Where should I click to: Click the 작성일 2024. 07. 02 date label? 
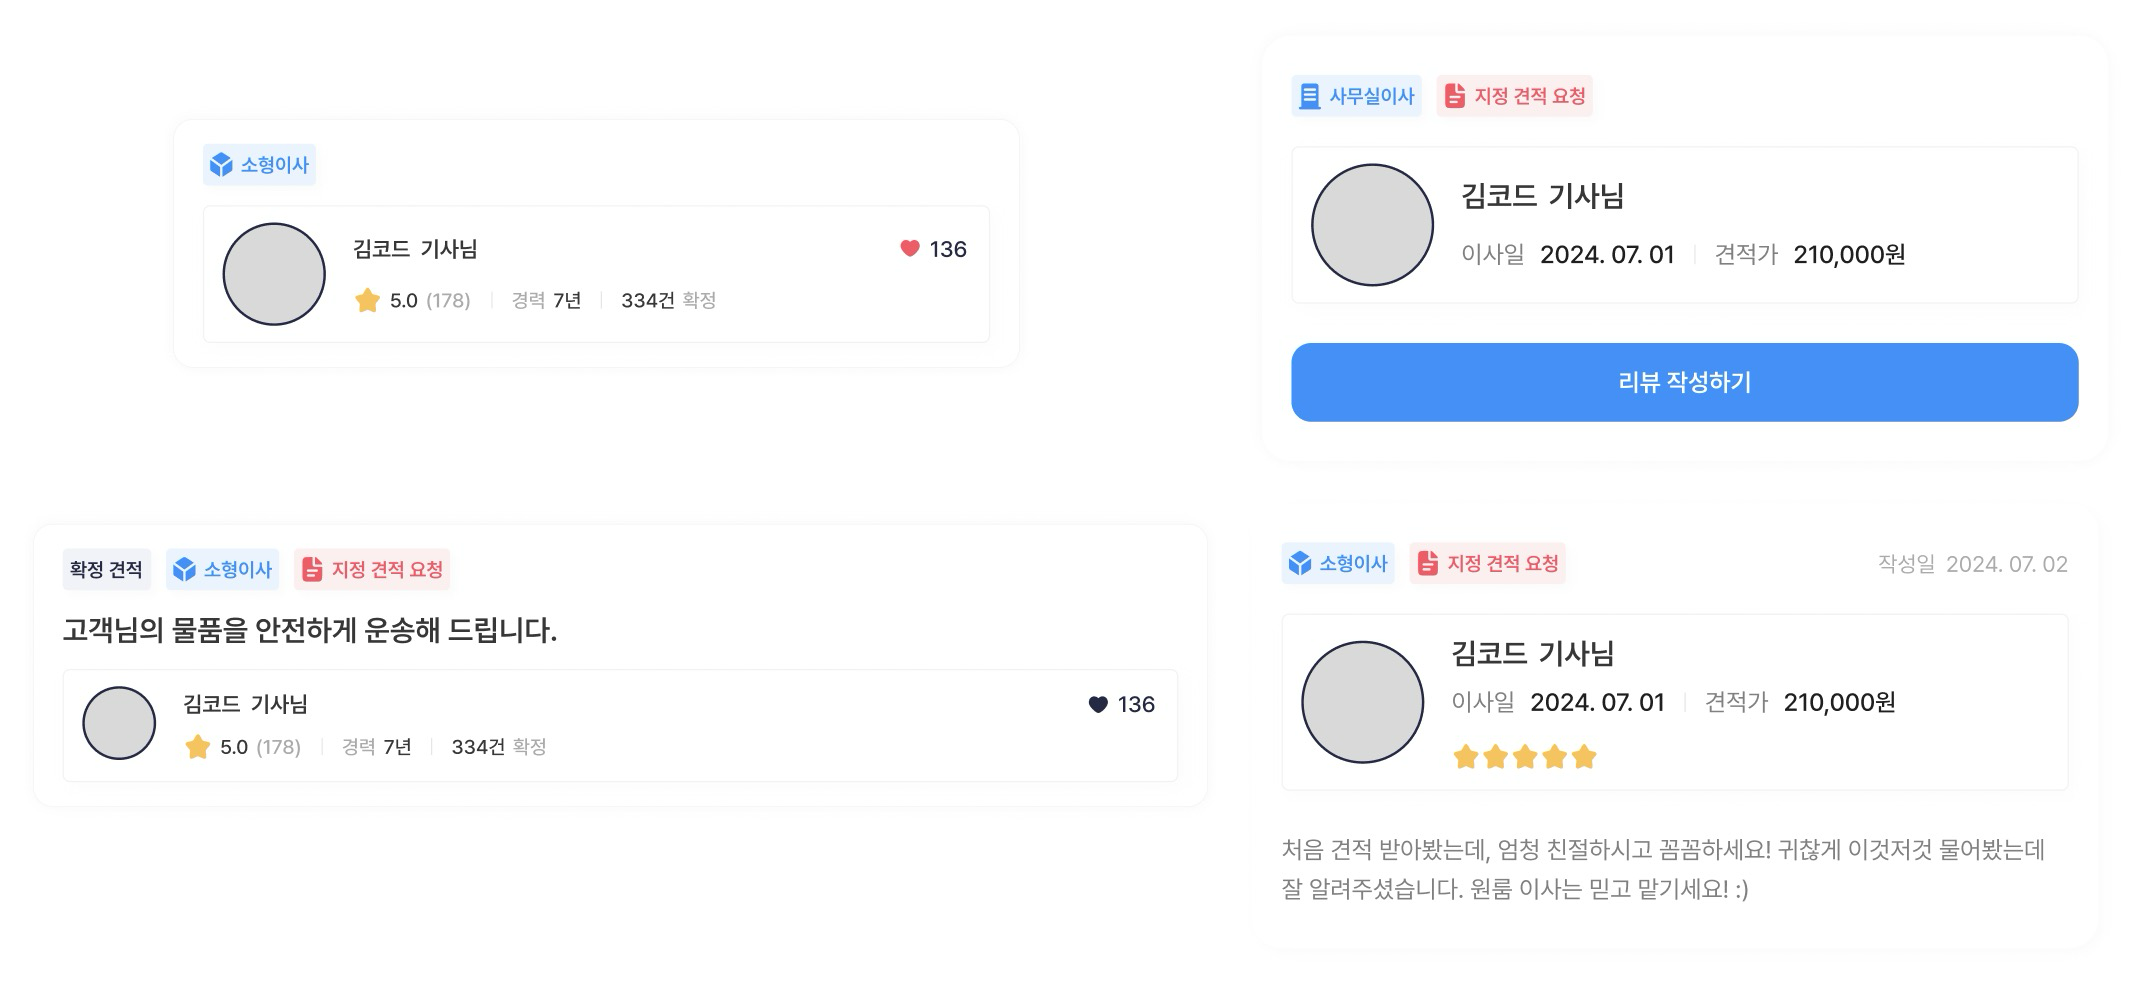pyautogui.click(x=1972, y=564)
